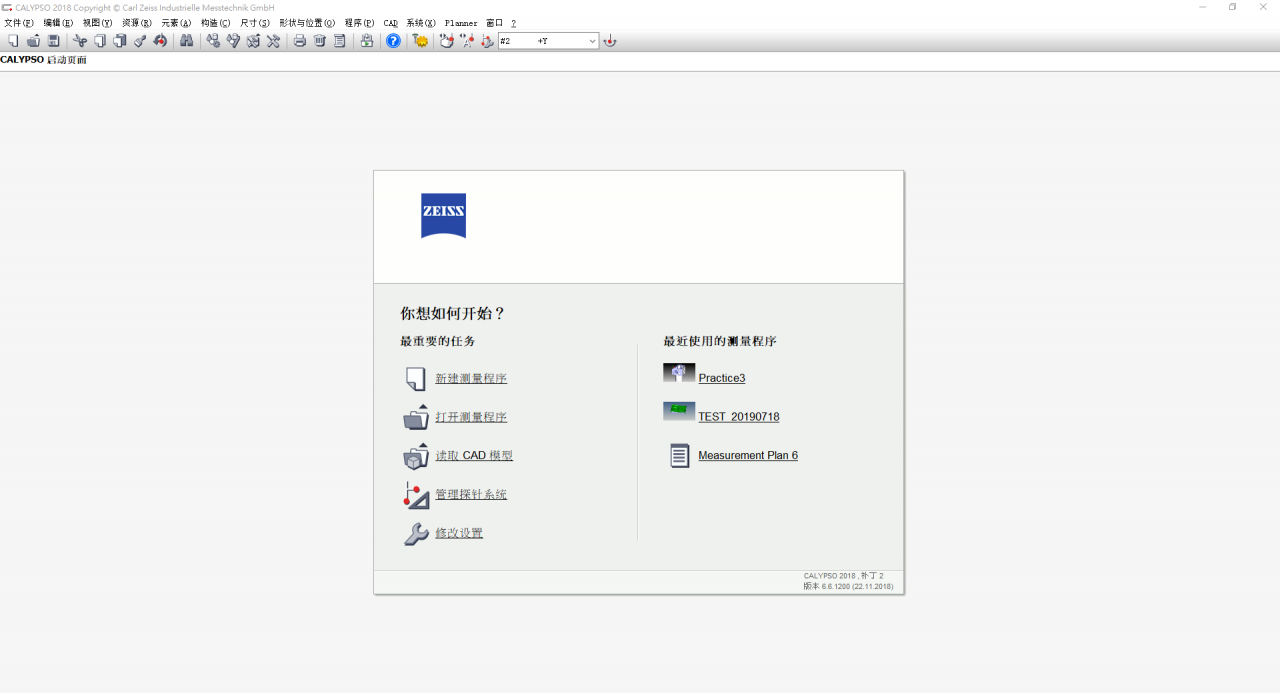Open the 程序(P) menu

[x=359, y=23]
